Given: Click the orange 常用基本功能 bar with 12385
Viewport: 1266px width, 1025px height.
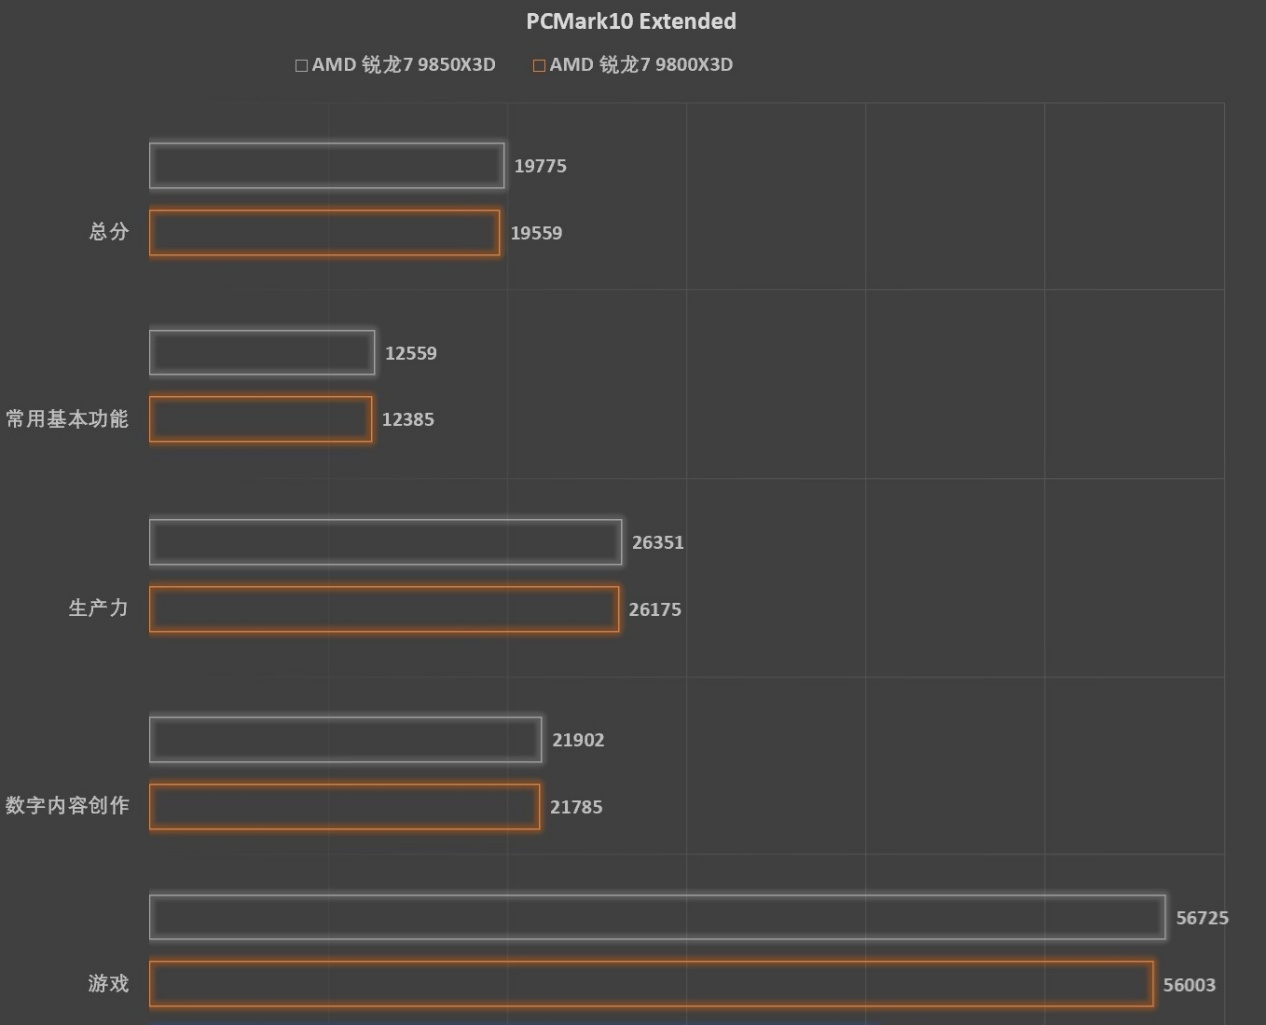Looking at the screenshot, I should pos(261,419).
